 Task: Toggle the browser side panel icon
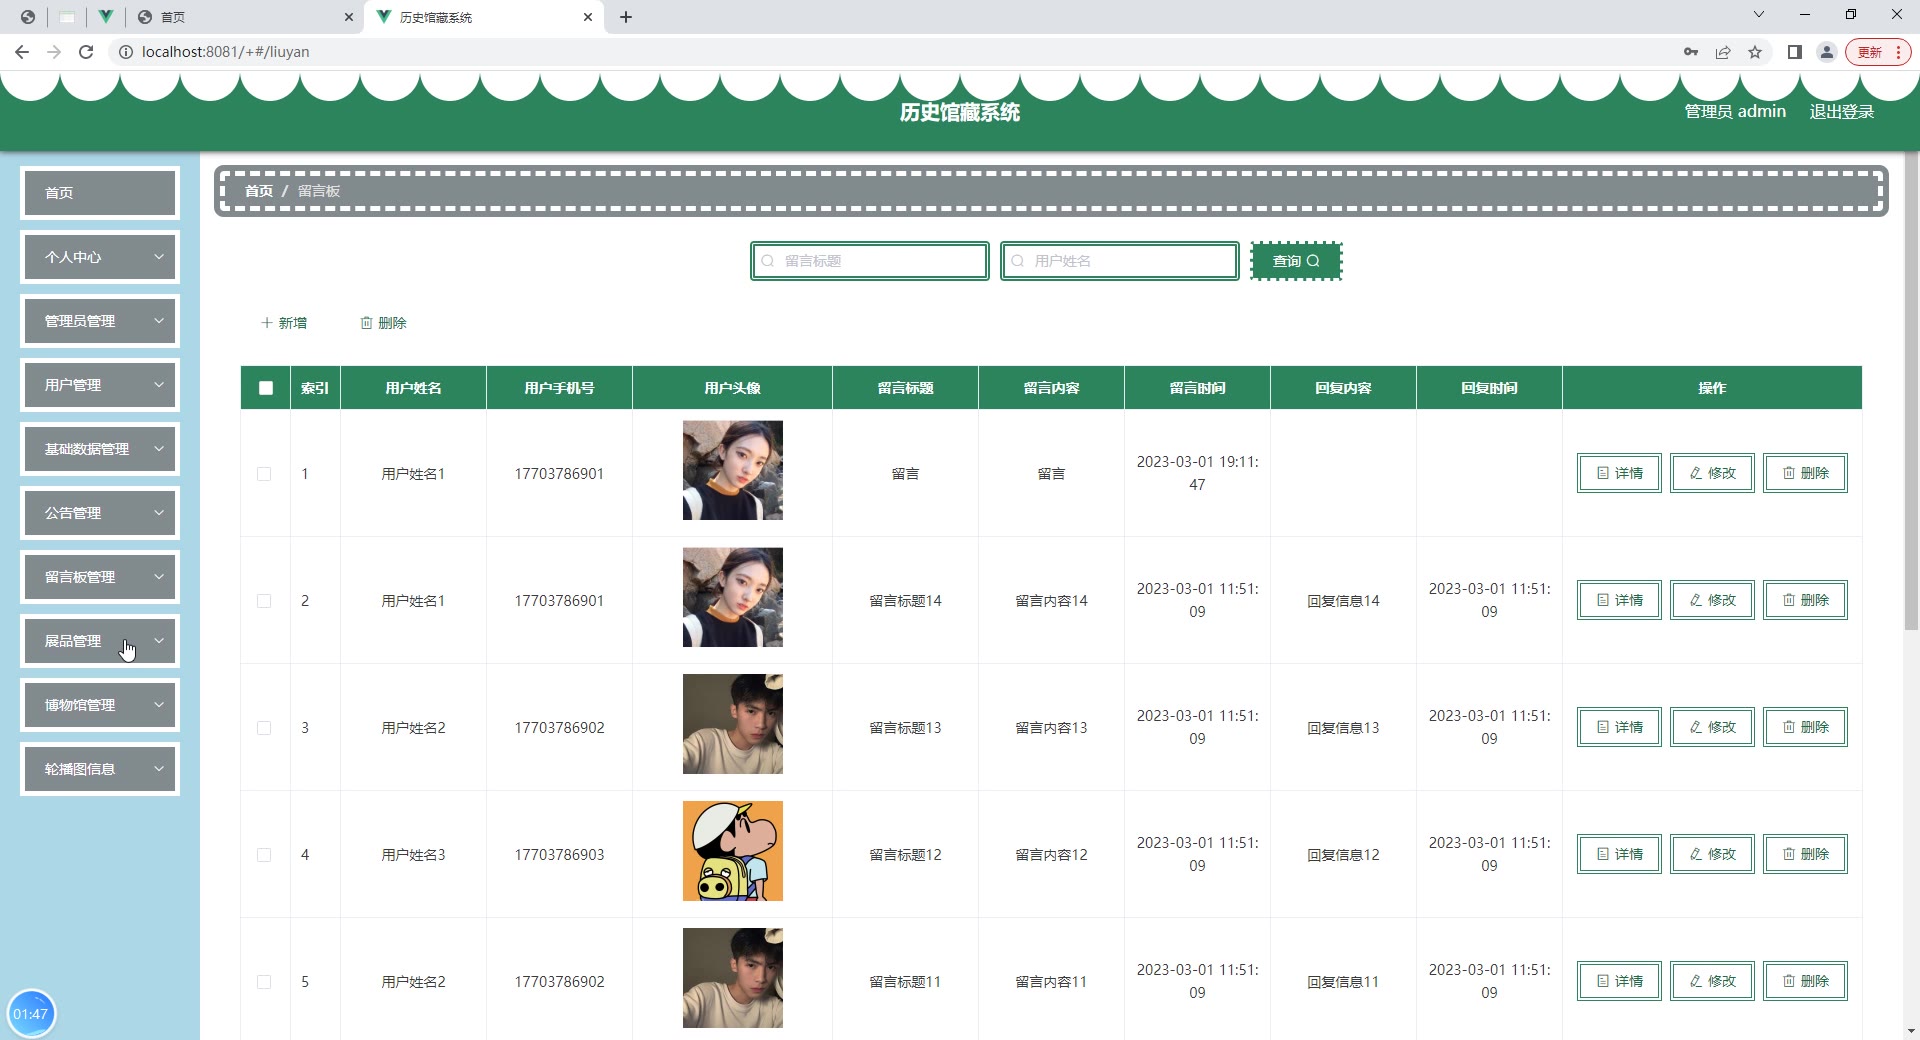[1795, 52]
